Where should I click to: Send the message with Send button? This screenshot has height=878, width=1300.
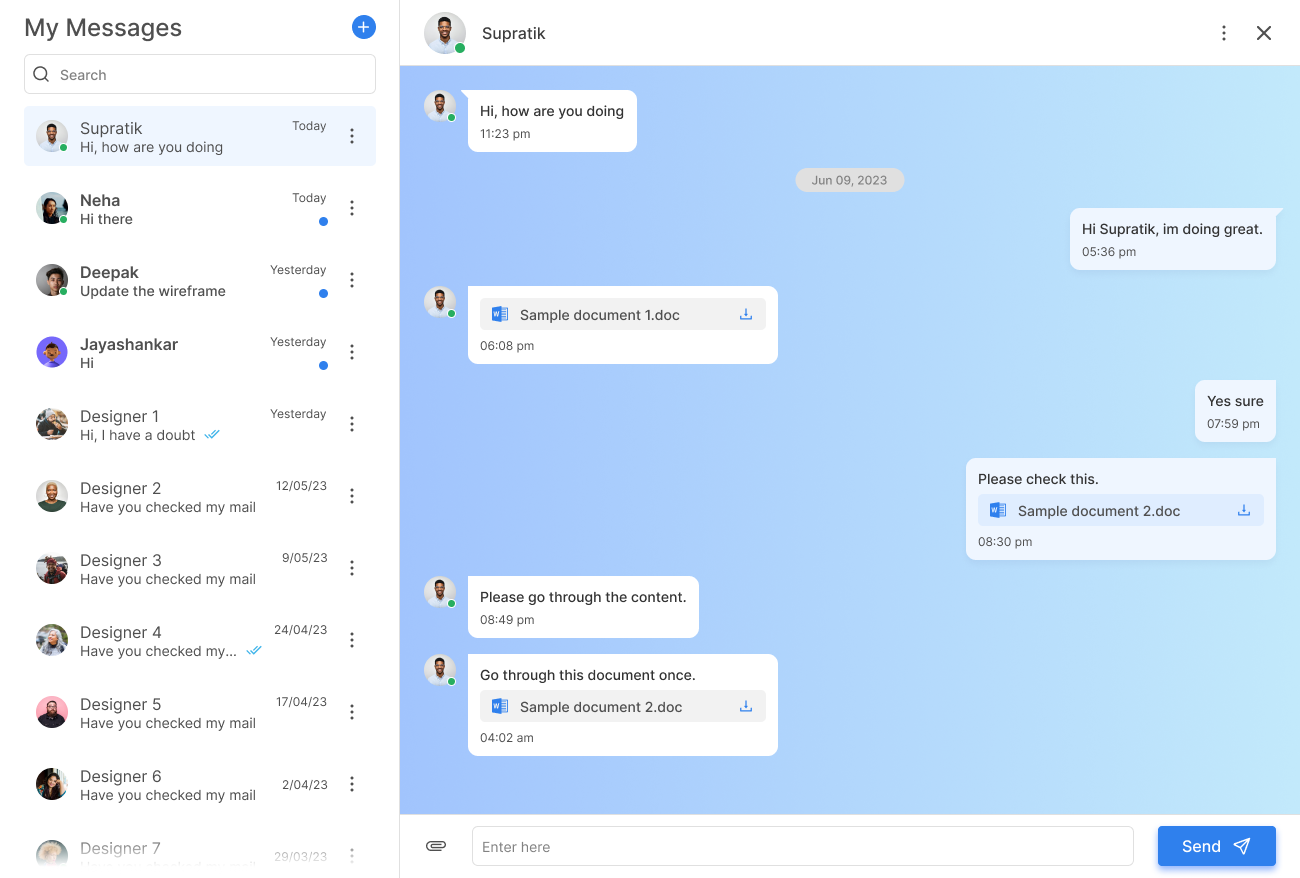(1217, 846)
